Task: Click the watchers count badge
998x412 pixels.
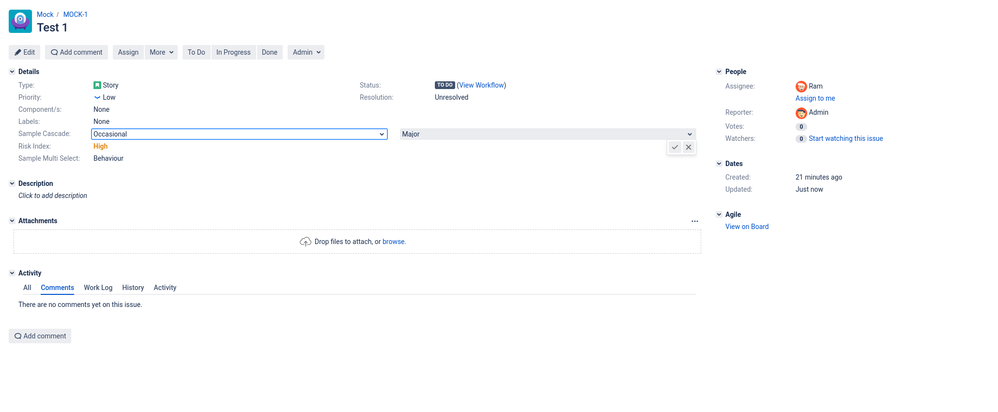Action: coord(801,139)
